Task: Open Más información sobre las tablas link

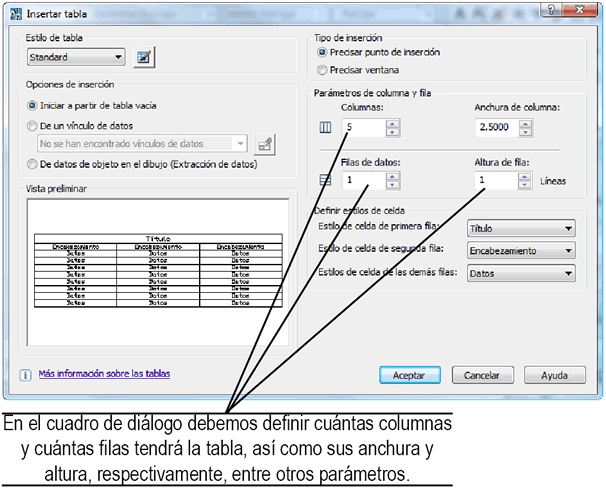Action: (x=104, y=374)
